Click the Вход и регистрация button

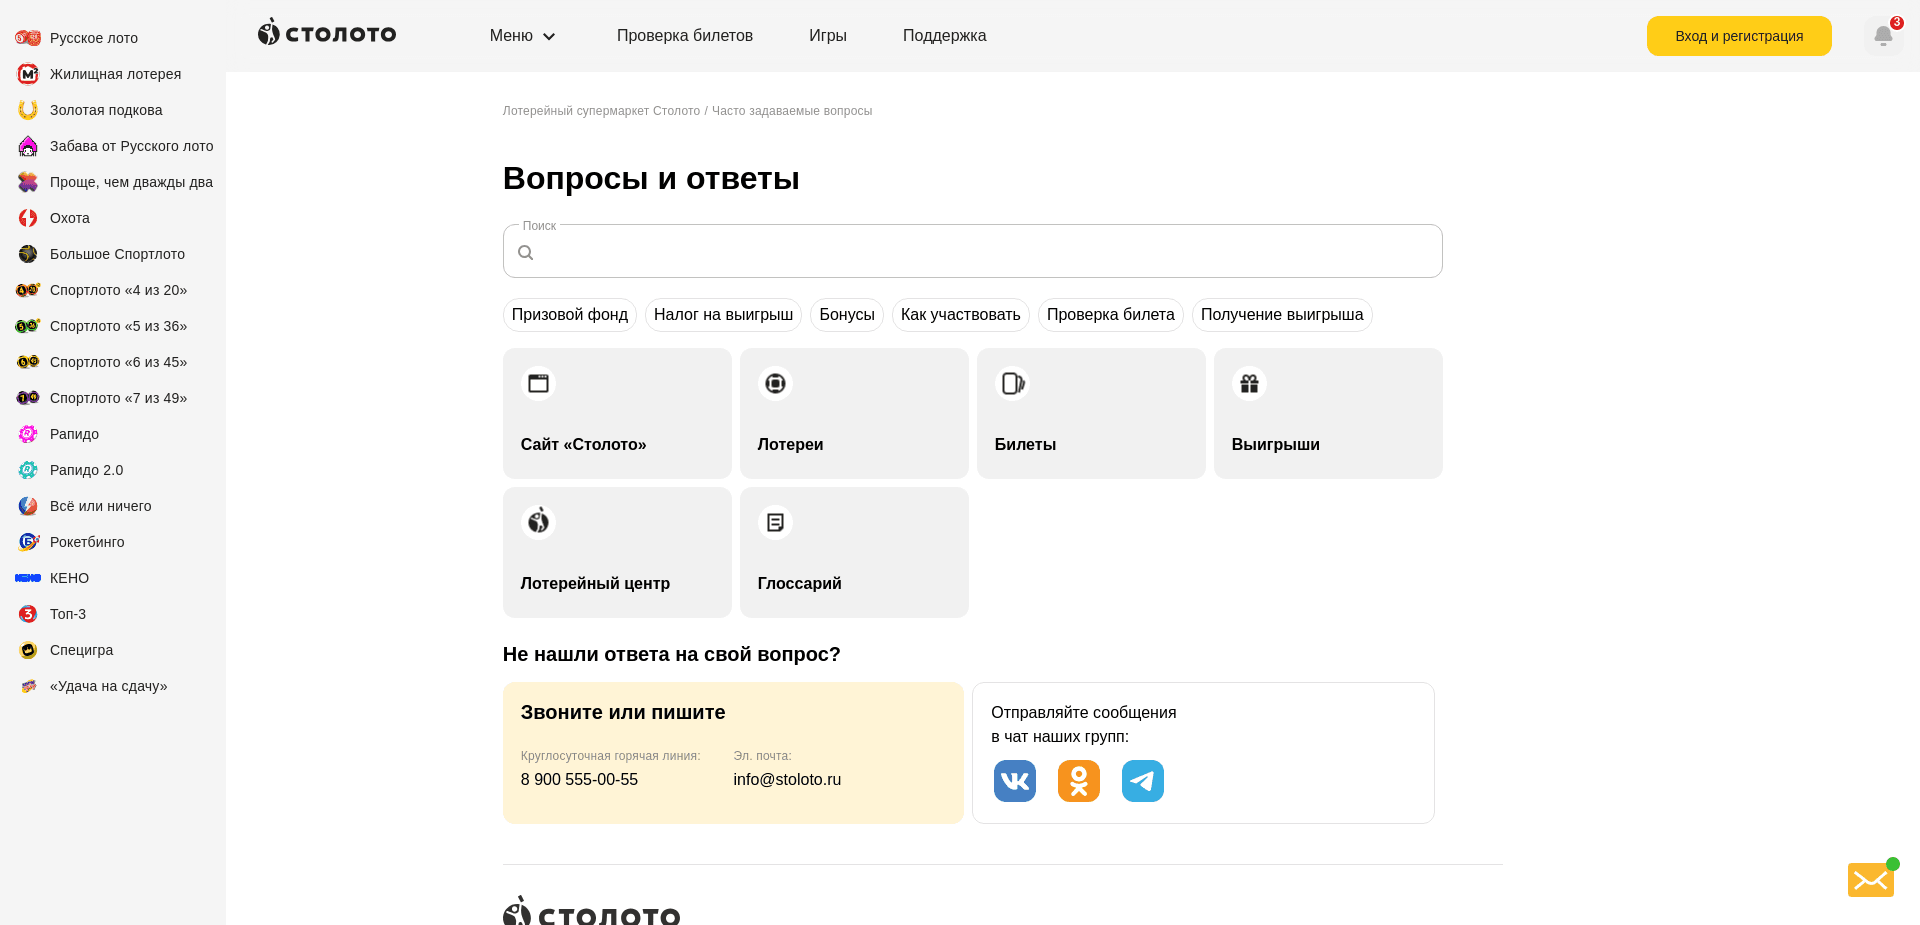1739,35
